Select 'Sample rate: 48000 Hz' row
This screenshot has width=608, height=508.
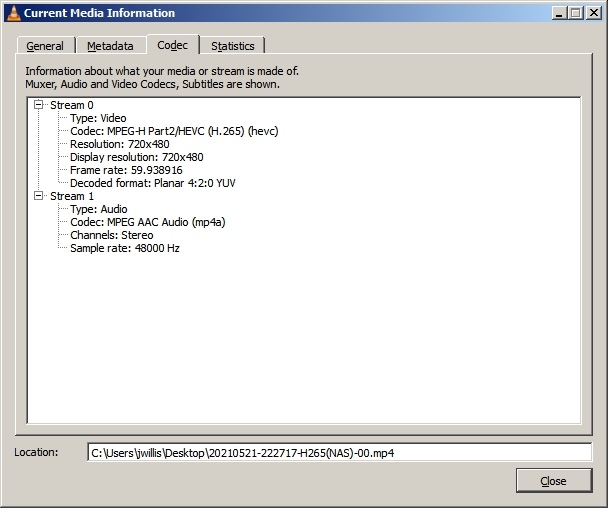[125, 248]
